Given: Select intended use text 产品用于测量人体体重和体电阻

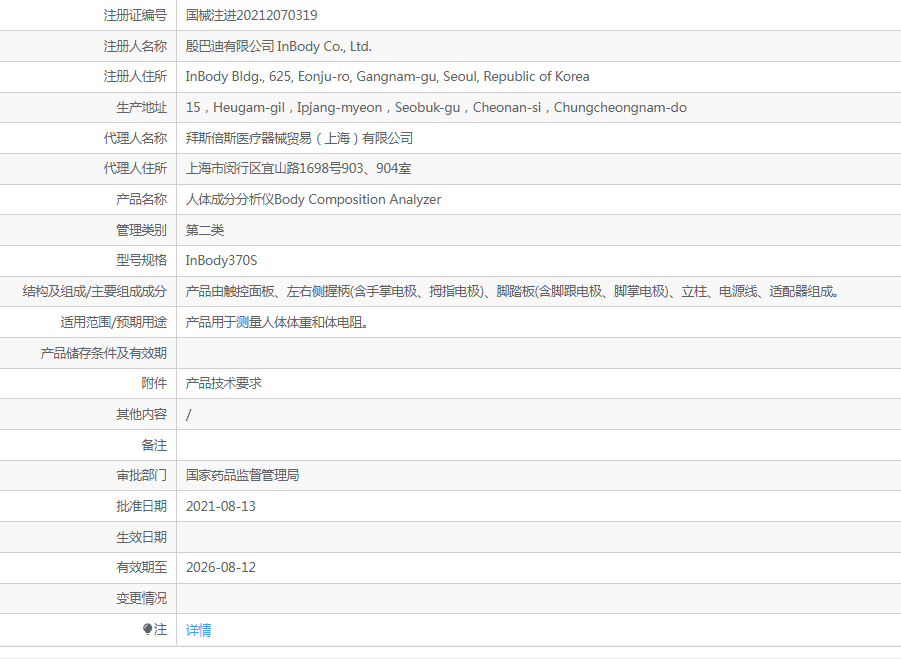Looking at the screenshot, I should [277, 322].
